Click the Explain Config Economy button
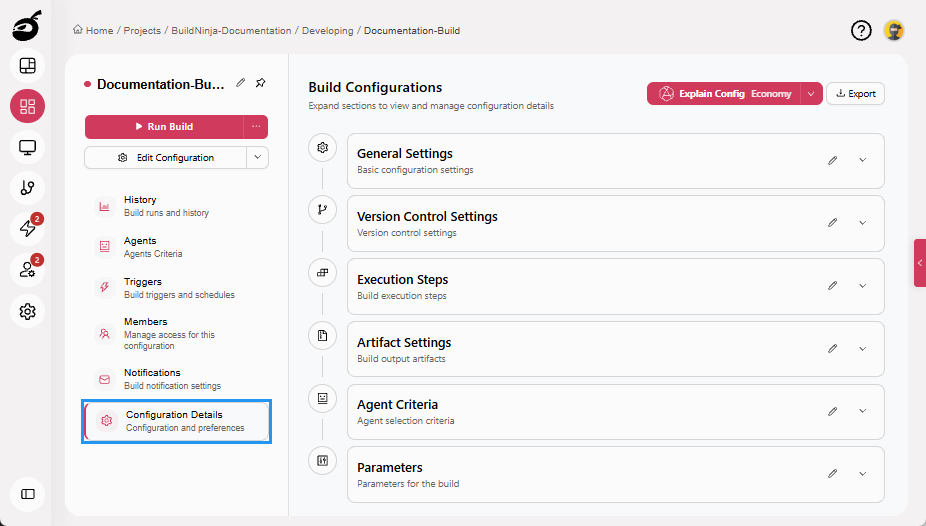 click(x=724, y=93)
